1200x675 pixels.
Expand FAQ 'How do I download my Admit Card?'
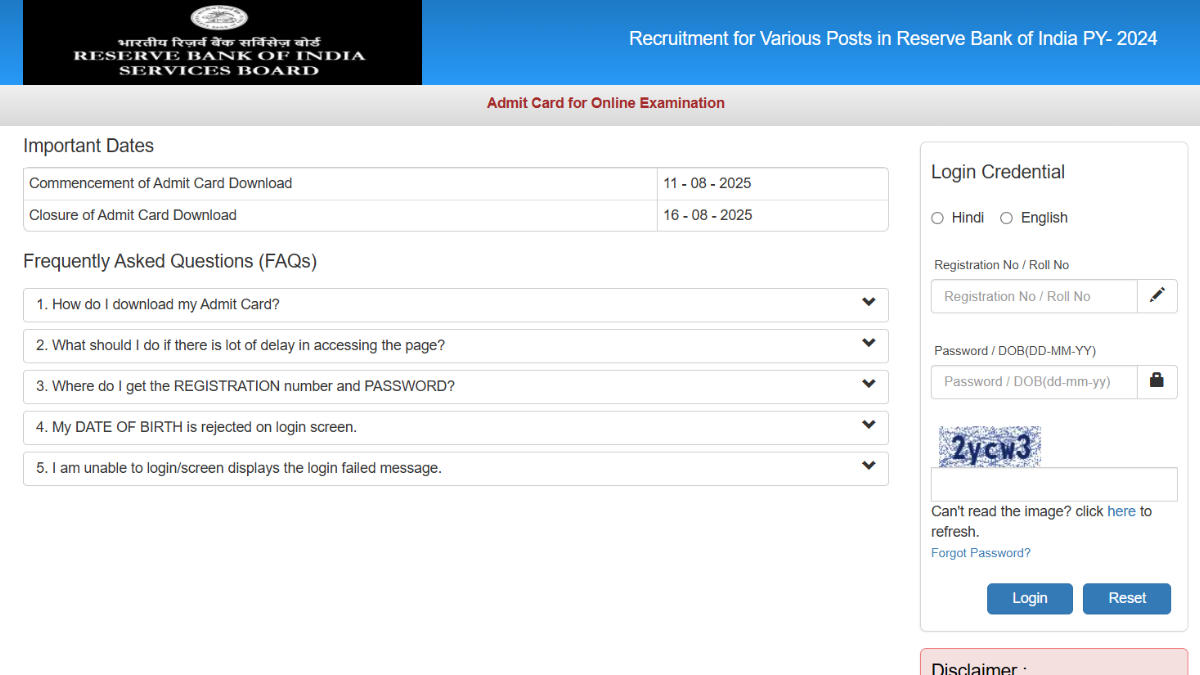coord(455,305)
